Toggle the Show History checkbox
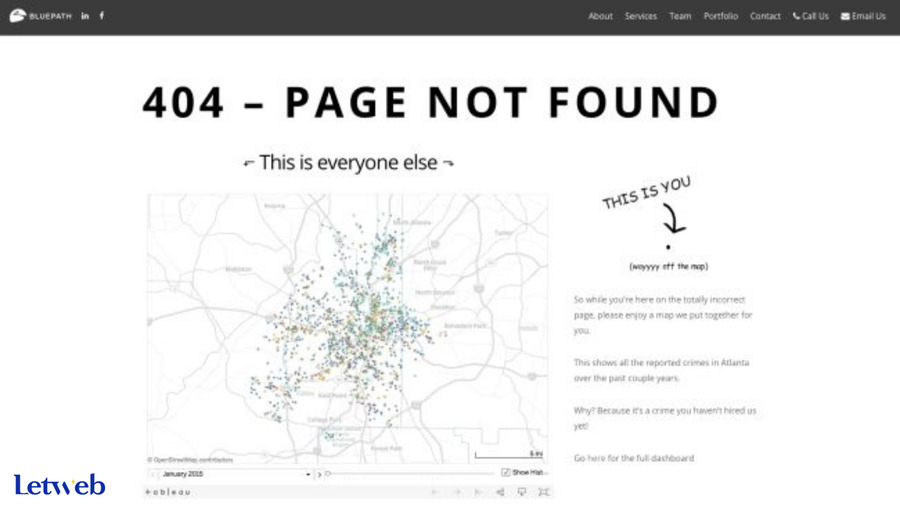 point(506,473)
